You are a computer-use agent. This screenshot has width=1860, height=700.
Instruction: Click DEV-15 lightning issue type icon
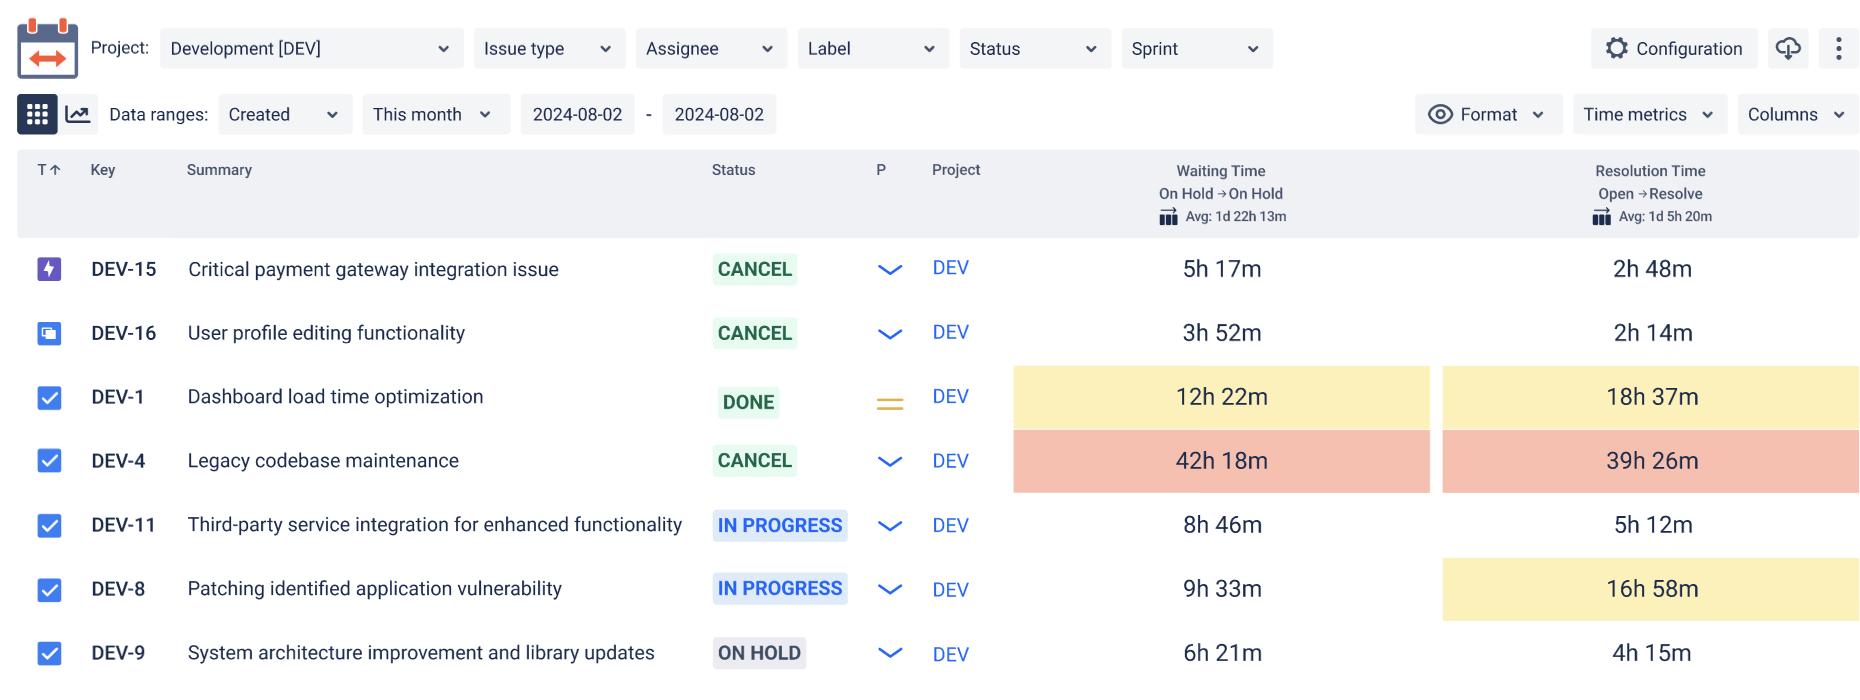[x=49, y=269]
